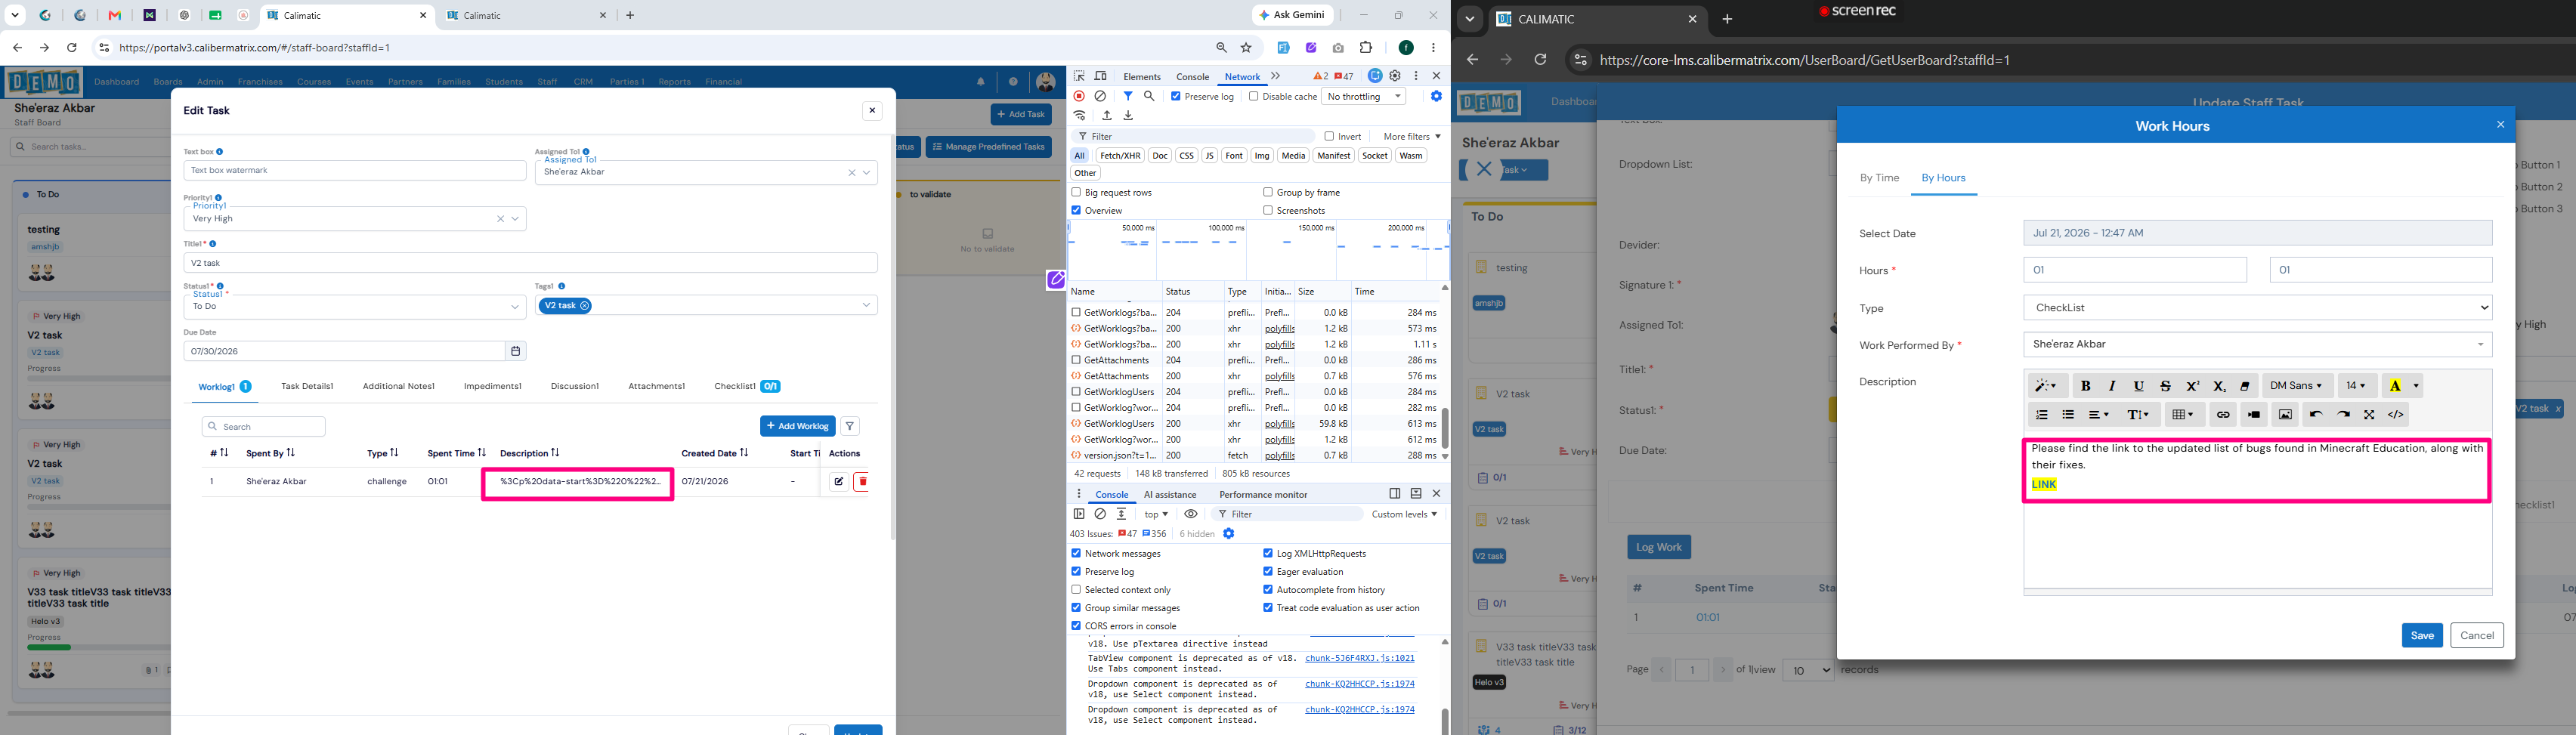Check the Big request rows option
The height and width of the screenshot is (735, 2576).
[x=1076, y=192]
